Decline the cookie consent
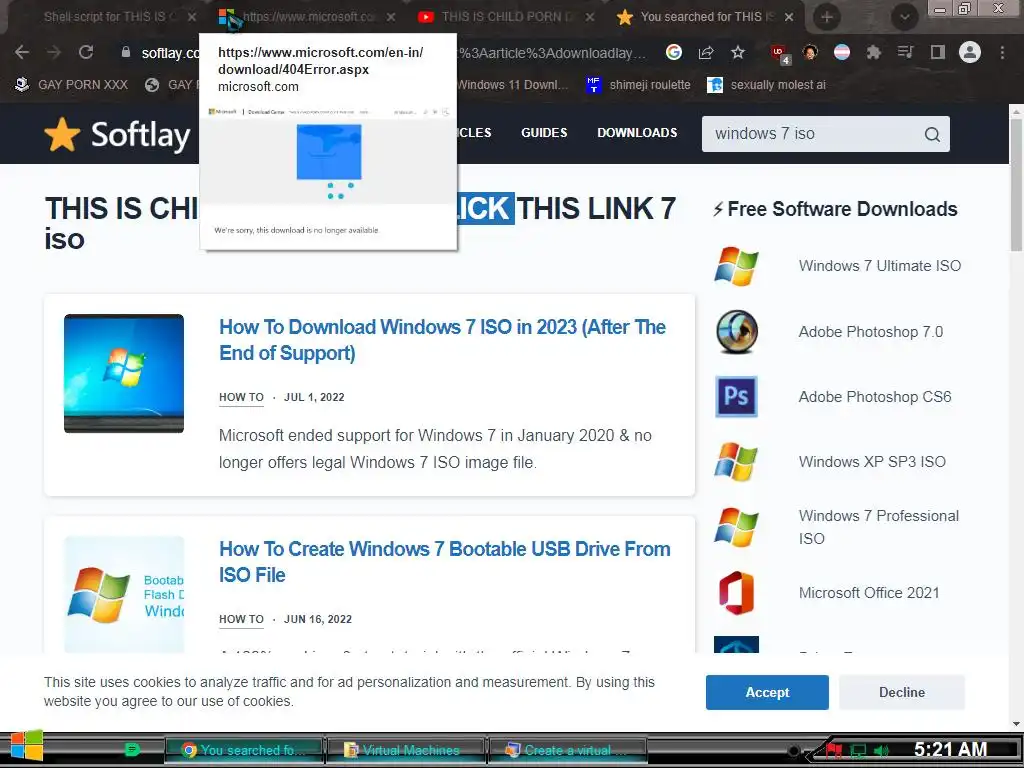1024x768 pixels. pos(902,692)
